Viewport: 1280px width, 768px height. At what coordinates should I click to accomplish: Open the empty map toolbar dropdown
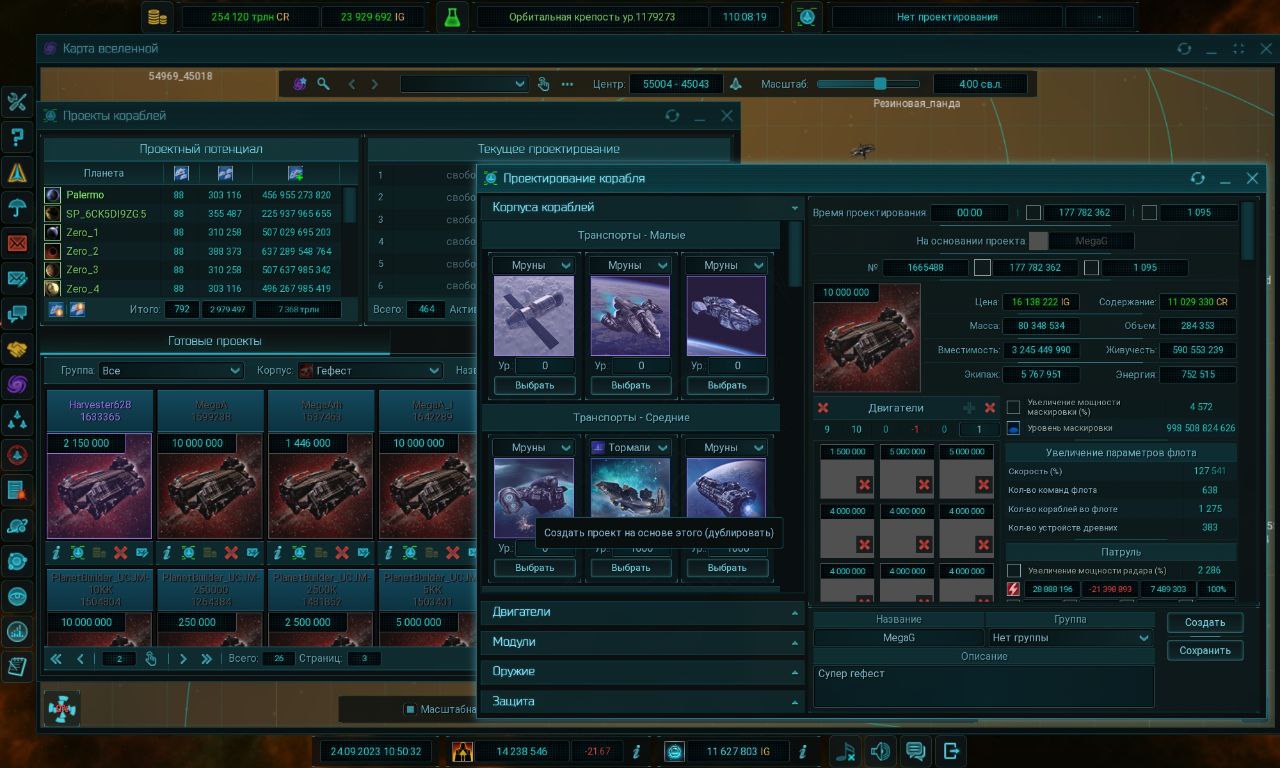pyautogui.click(x=464, y=84)
